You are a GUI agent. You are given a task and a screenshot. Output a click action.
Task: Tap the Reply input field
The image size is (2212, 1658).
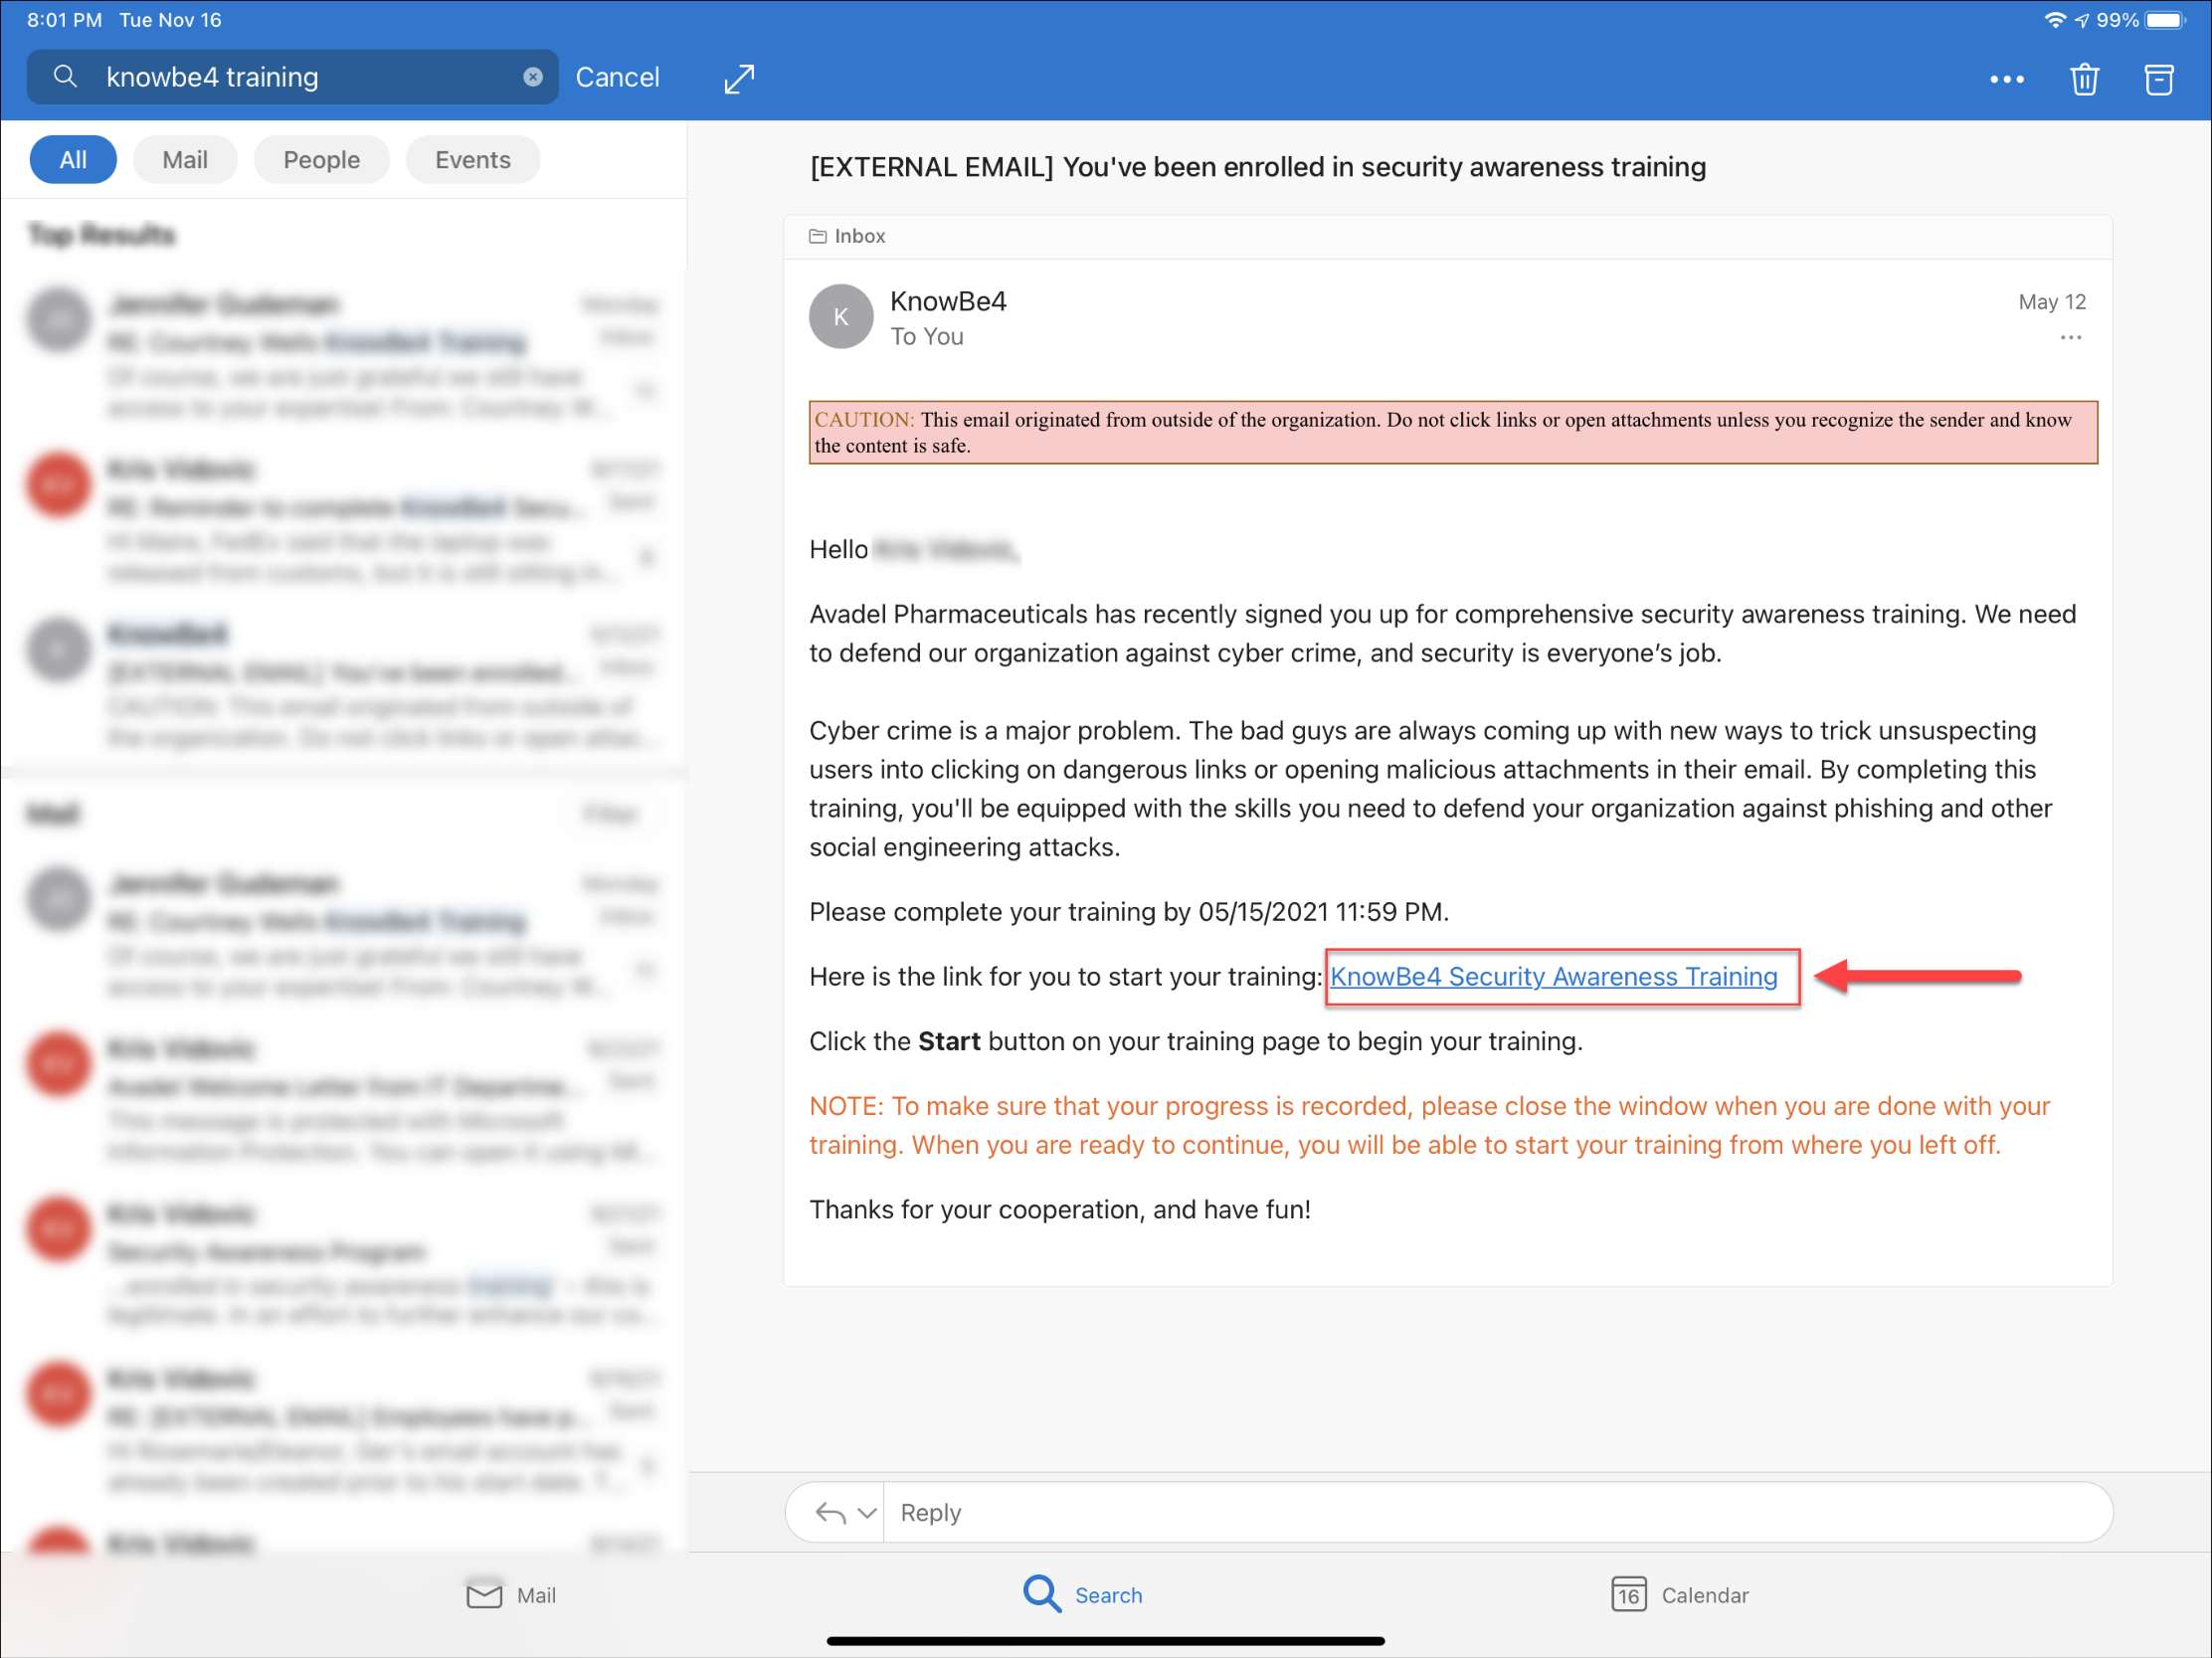click(1497, 1512)
